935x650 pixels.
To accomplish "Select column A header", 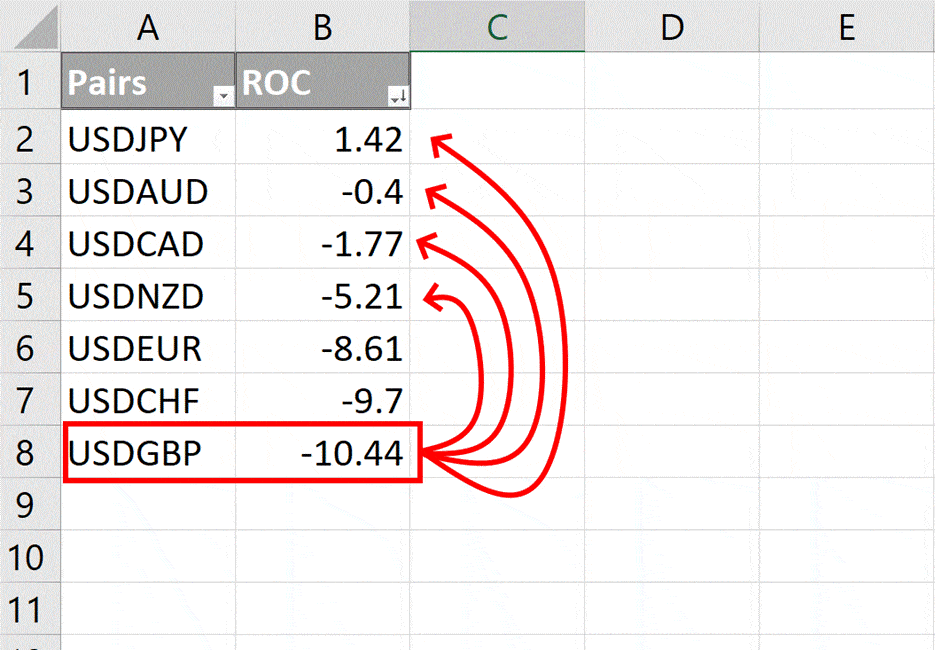I will point(148,26).
